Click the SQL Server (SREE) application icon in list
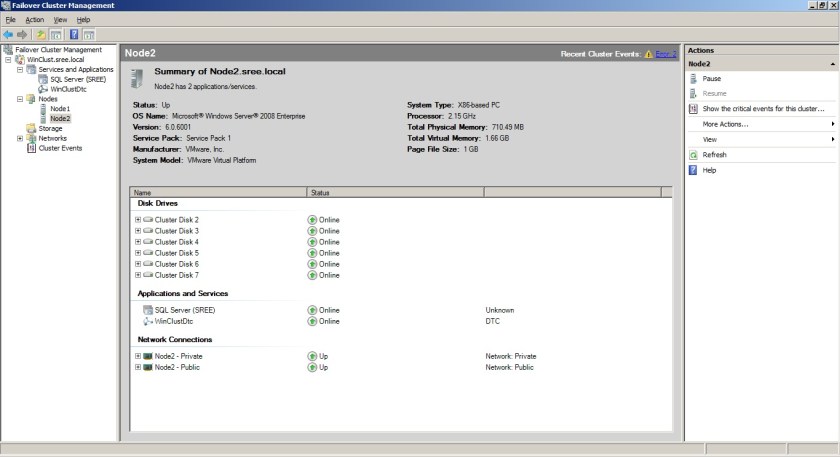This screenshot has height=457, width=840. pyautogui.click(x=147, y=310)
